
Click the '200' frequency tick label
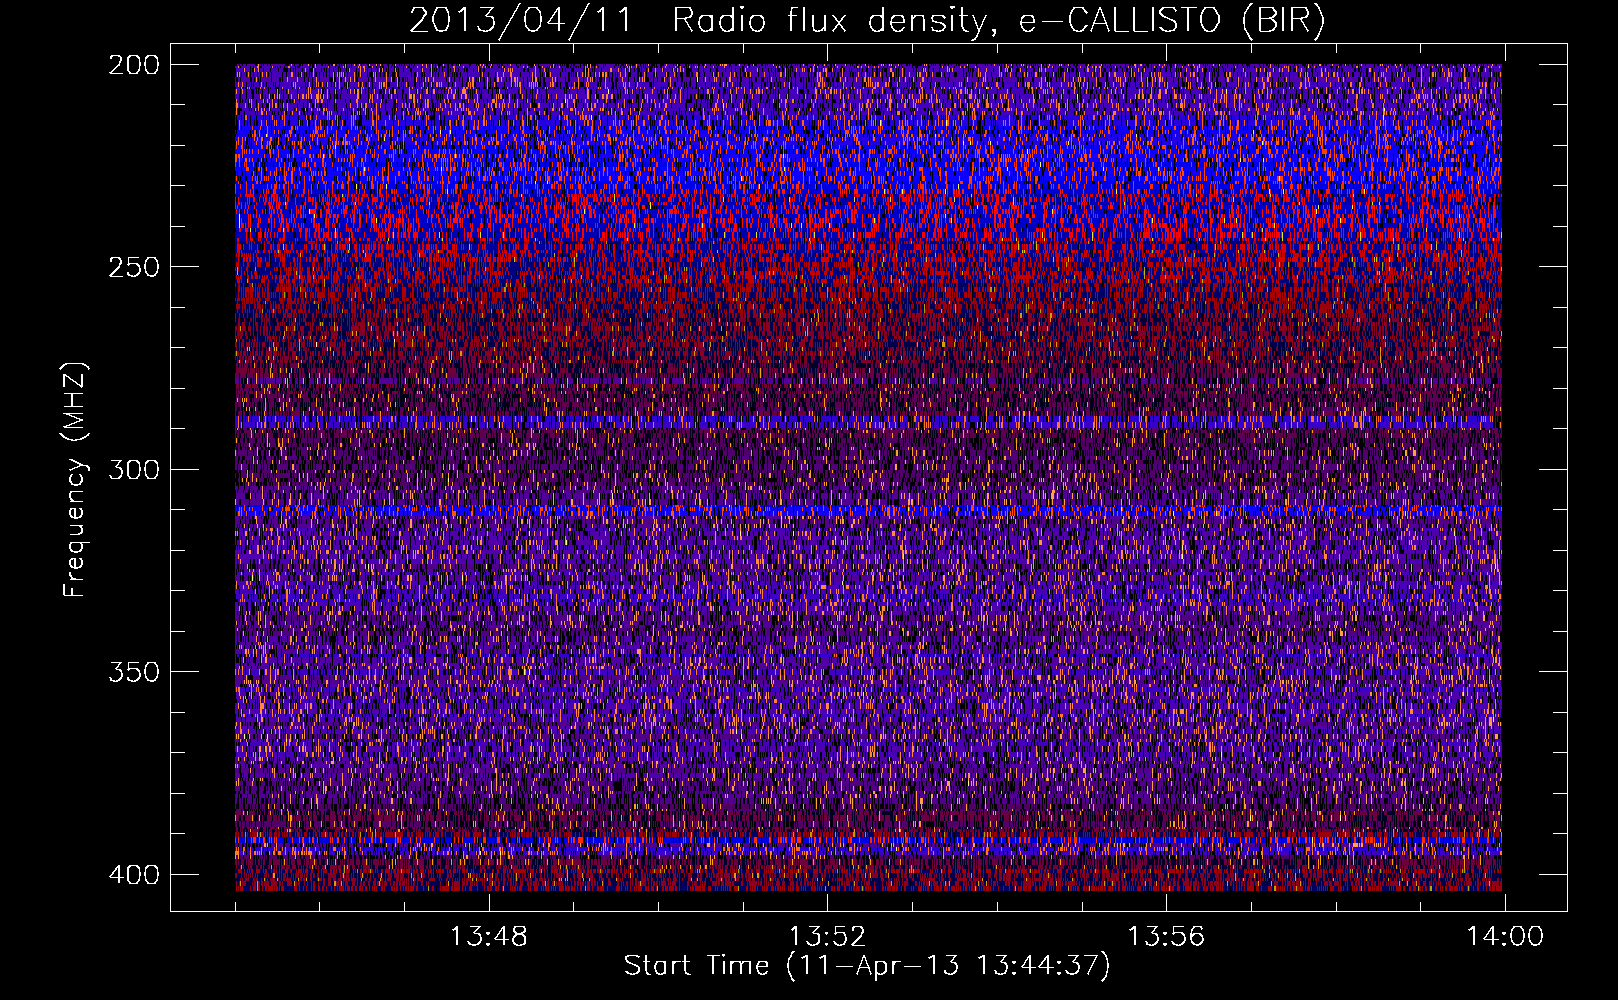click(x=133, y=65)
